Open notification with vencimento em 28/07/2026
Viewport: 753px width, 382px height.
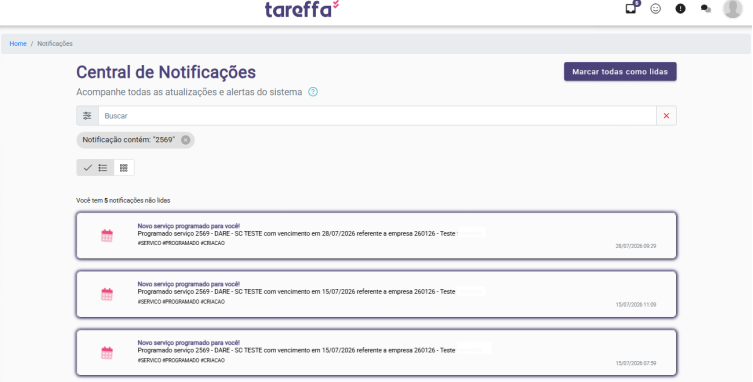tap(376, 235)
